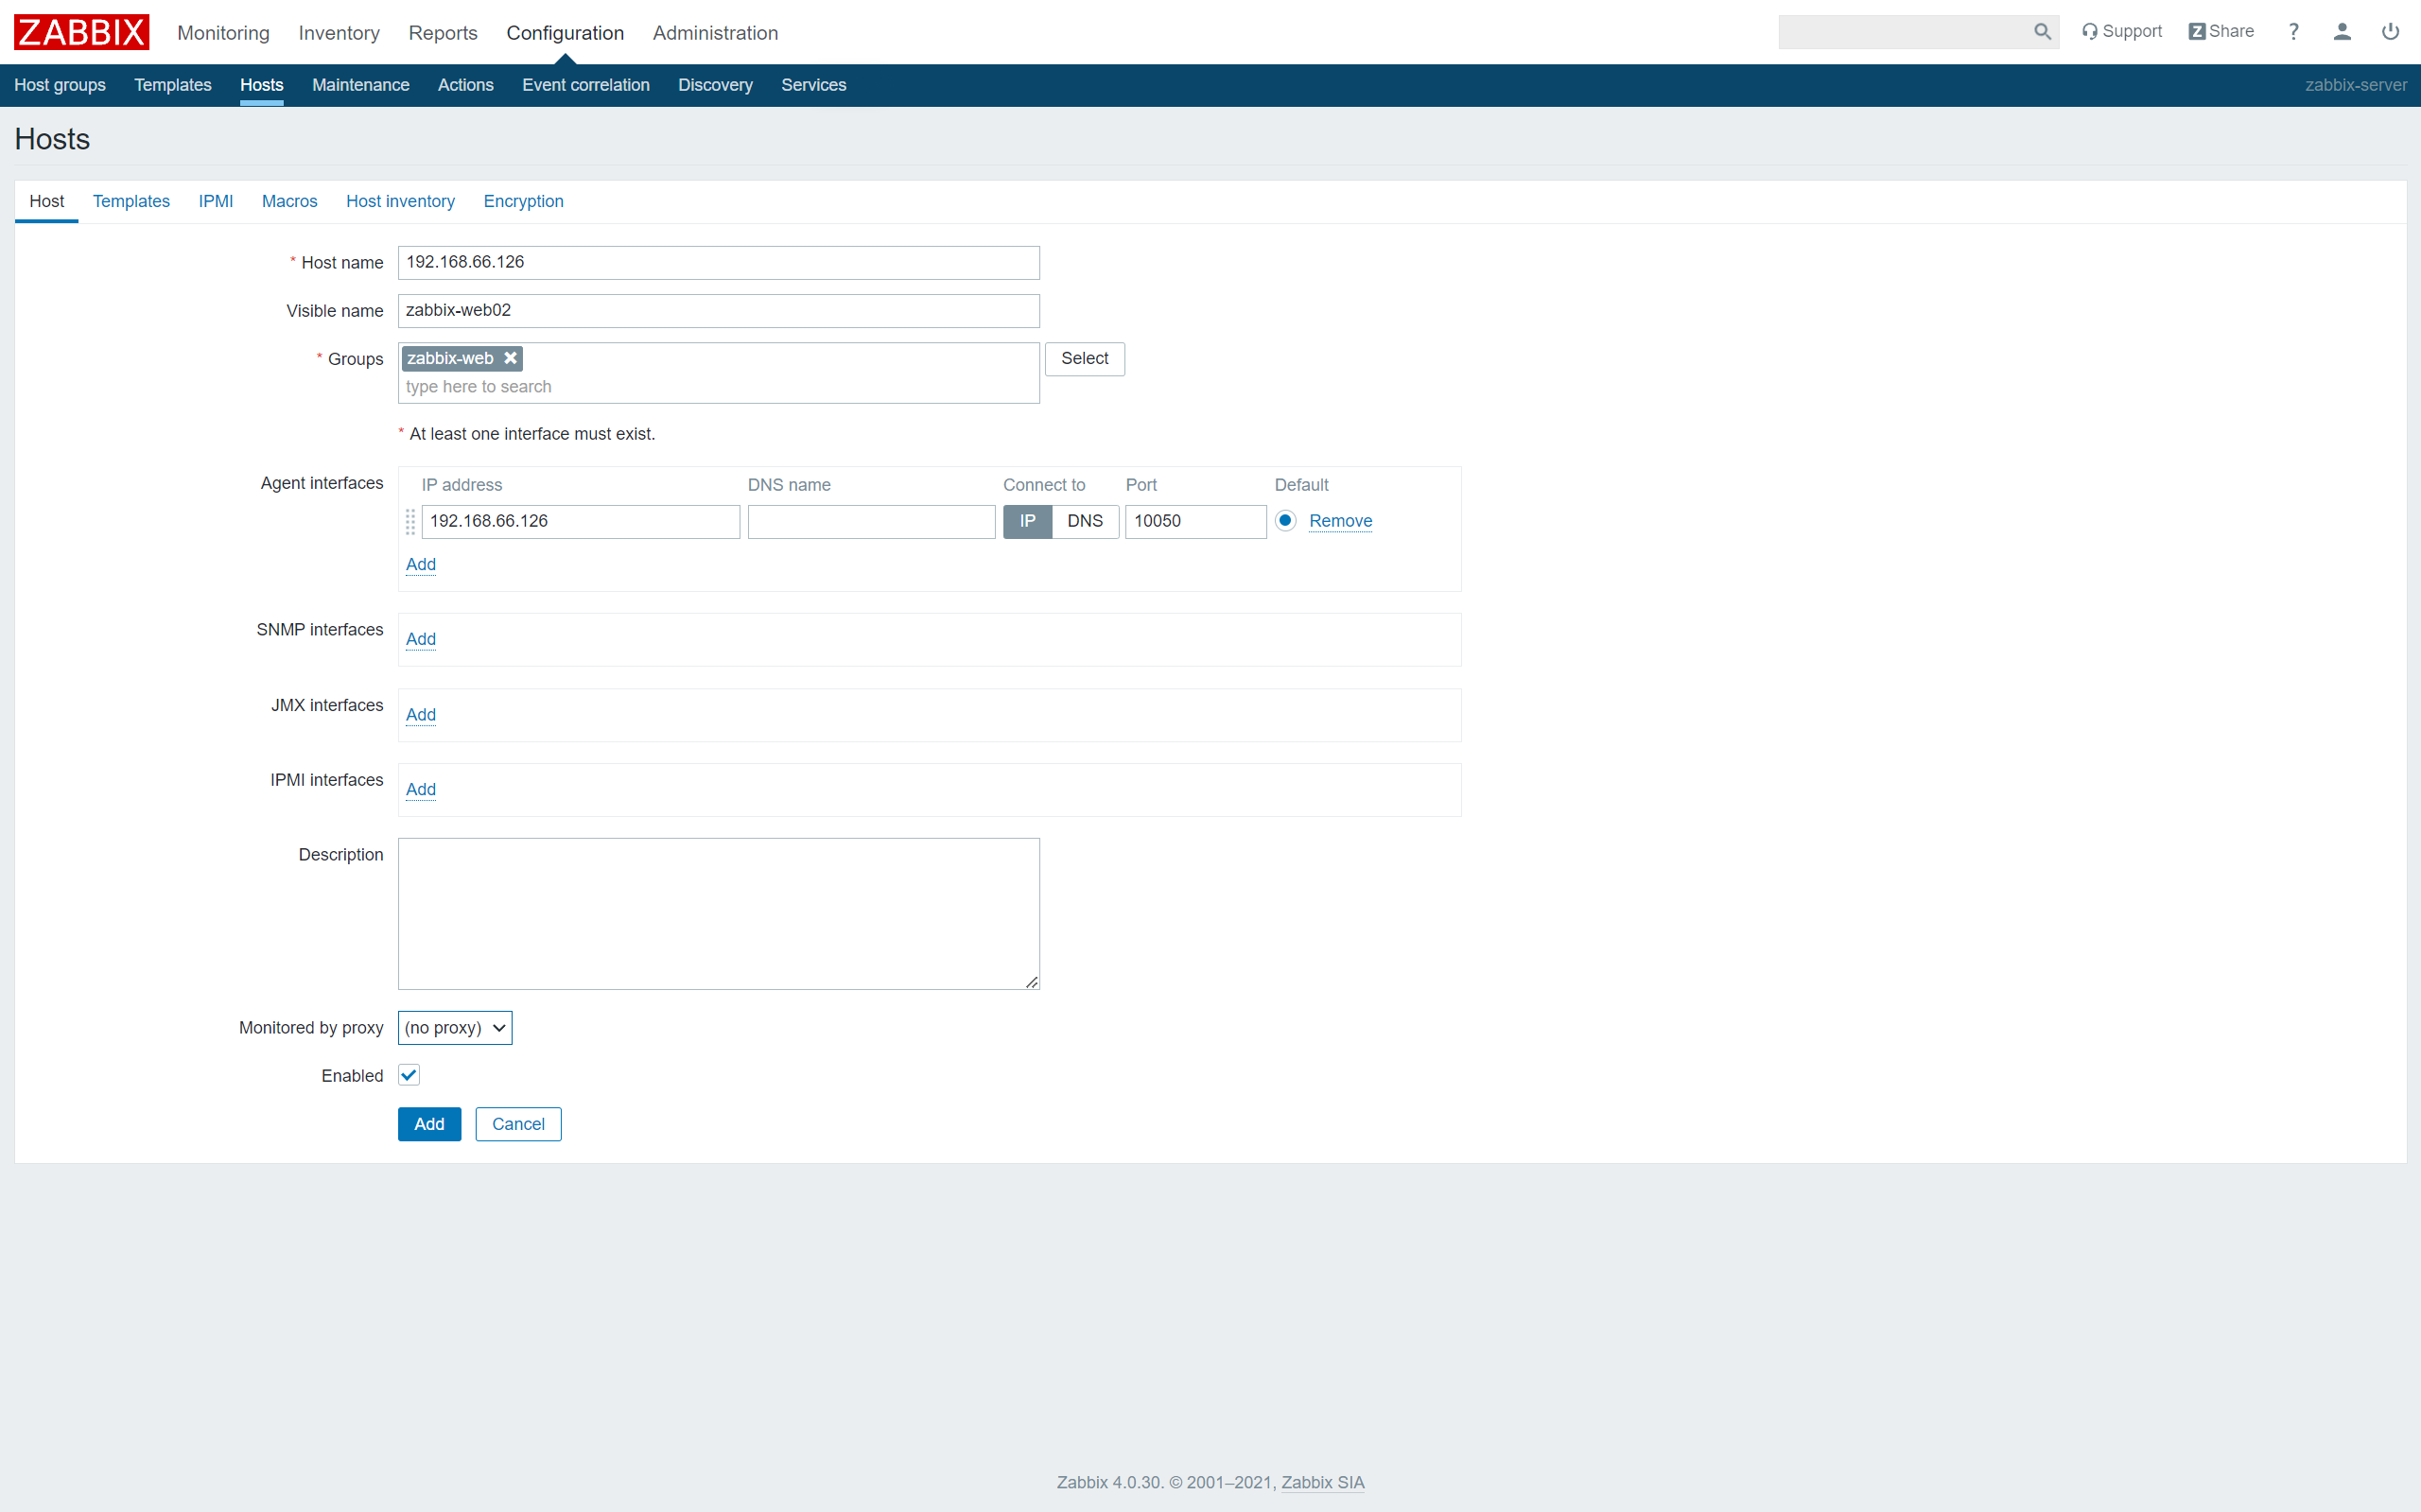The height and width of the screenshot is (1512, 2421).
Task: Go to Maintenance submenu
Action: pyautogui.click(x=361, y=85)
